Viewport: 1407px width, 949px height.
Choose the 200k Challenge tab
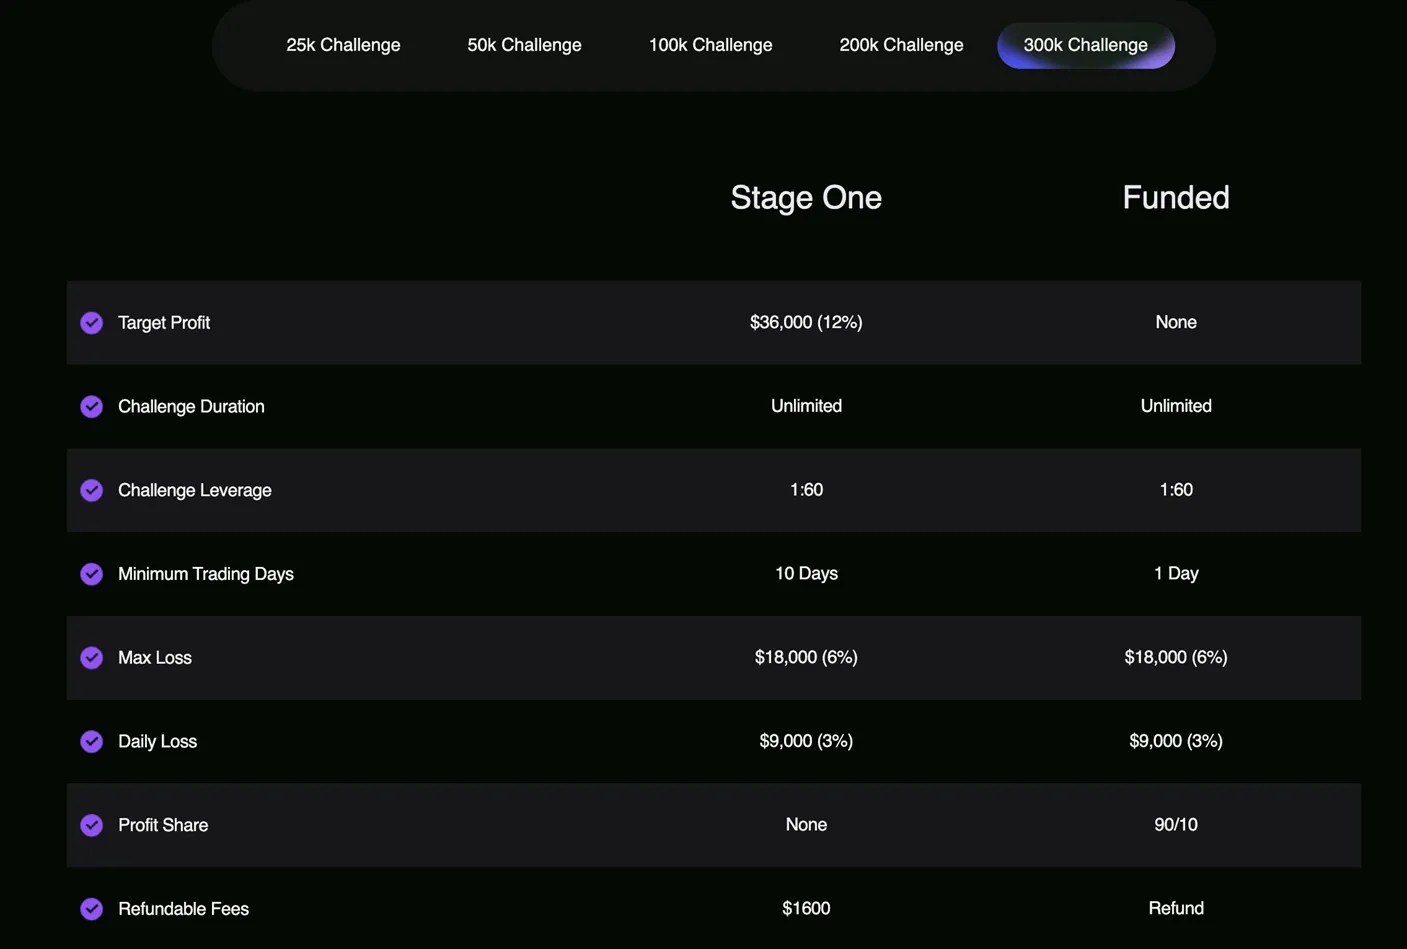coord(901,45)
